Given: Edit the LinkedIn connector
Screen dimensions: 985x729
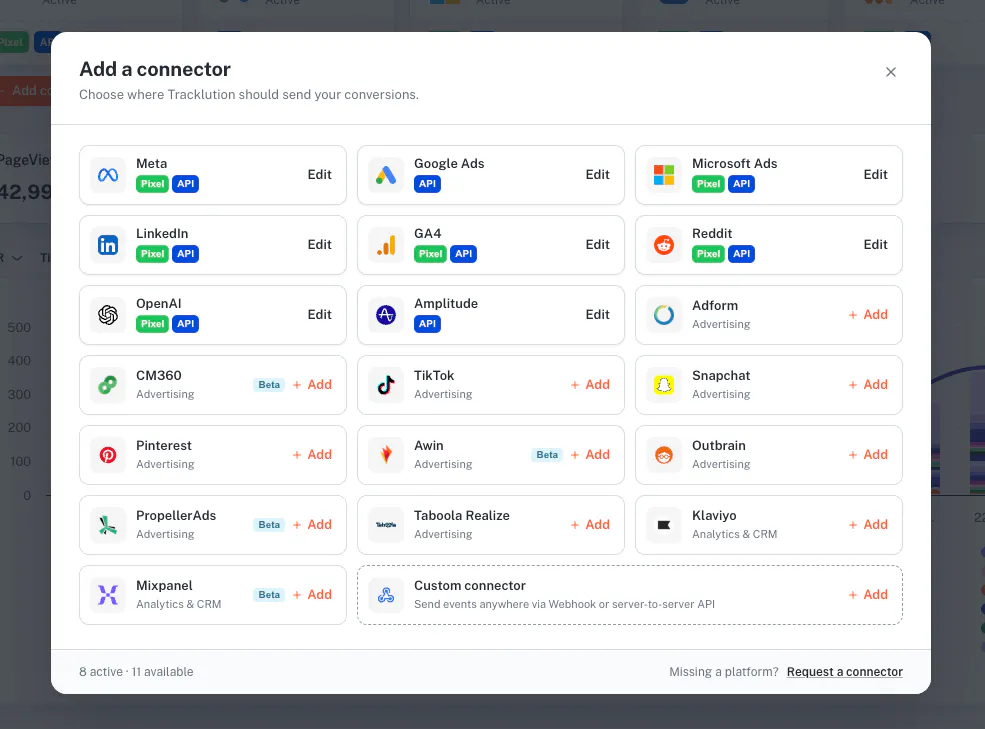Looking at the screenshot, I should (x=319, y=244).
